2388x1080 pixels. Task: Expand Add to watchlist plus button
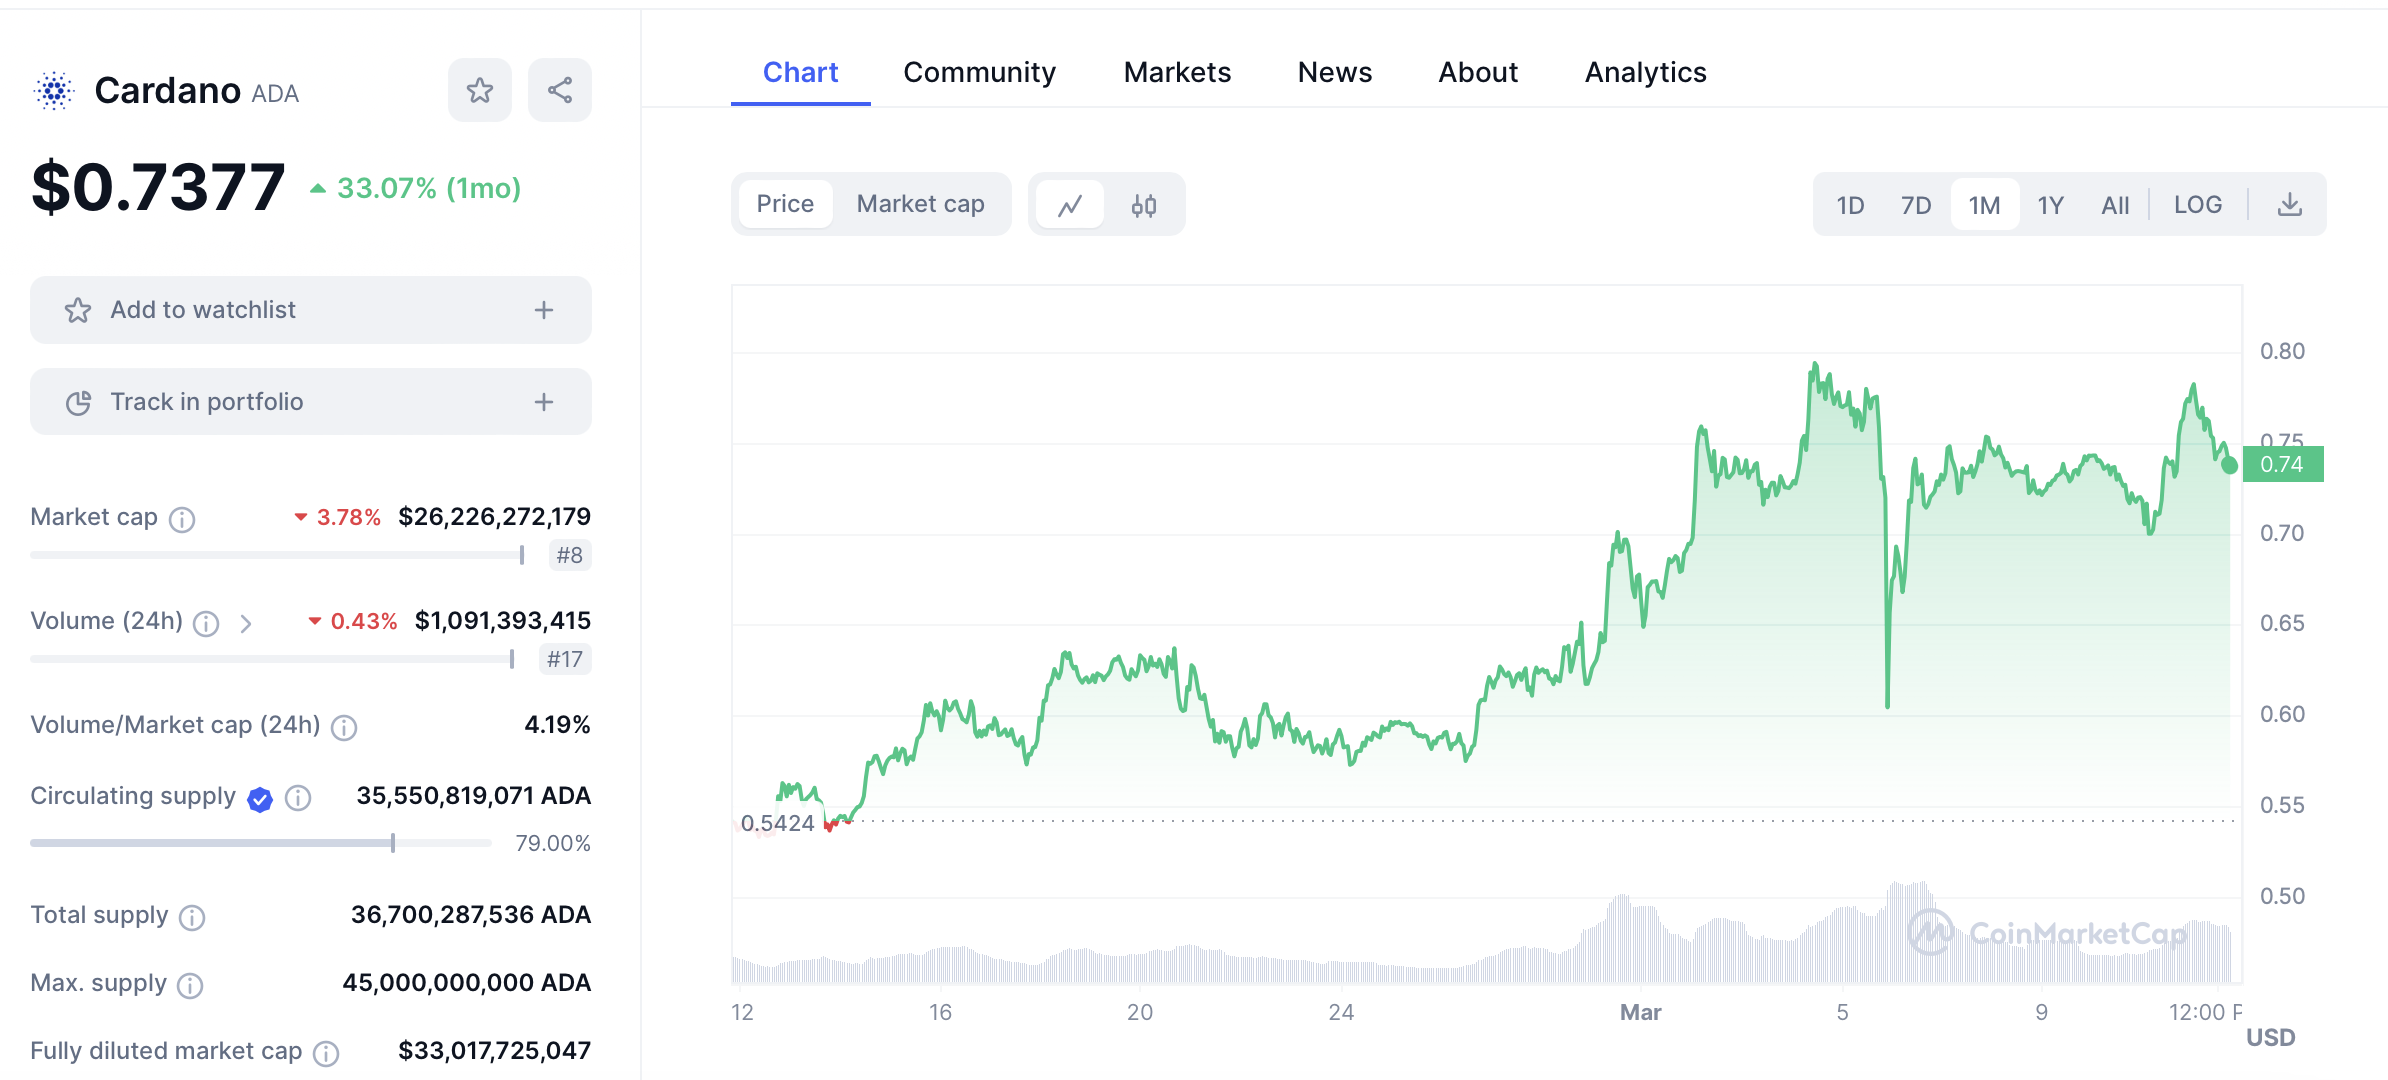tap(544, 310)
